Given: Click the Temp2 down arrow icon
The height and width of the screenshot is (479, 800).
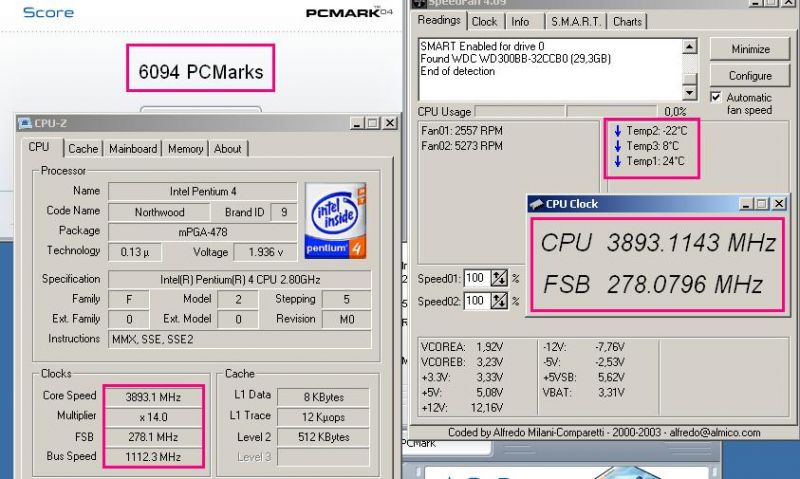Looking at the screenshot, I should 618,131.
